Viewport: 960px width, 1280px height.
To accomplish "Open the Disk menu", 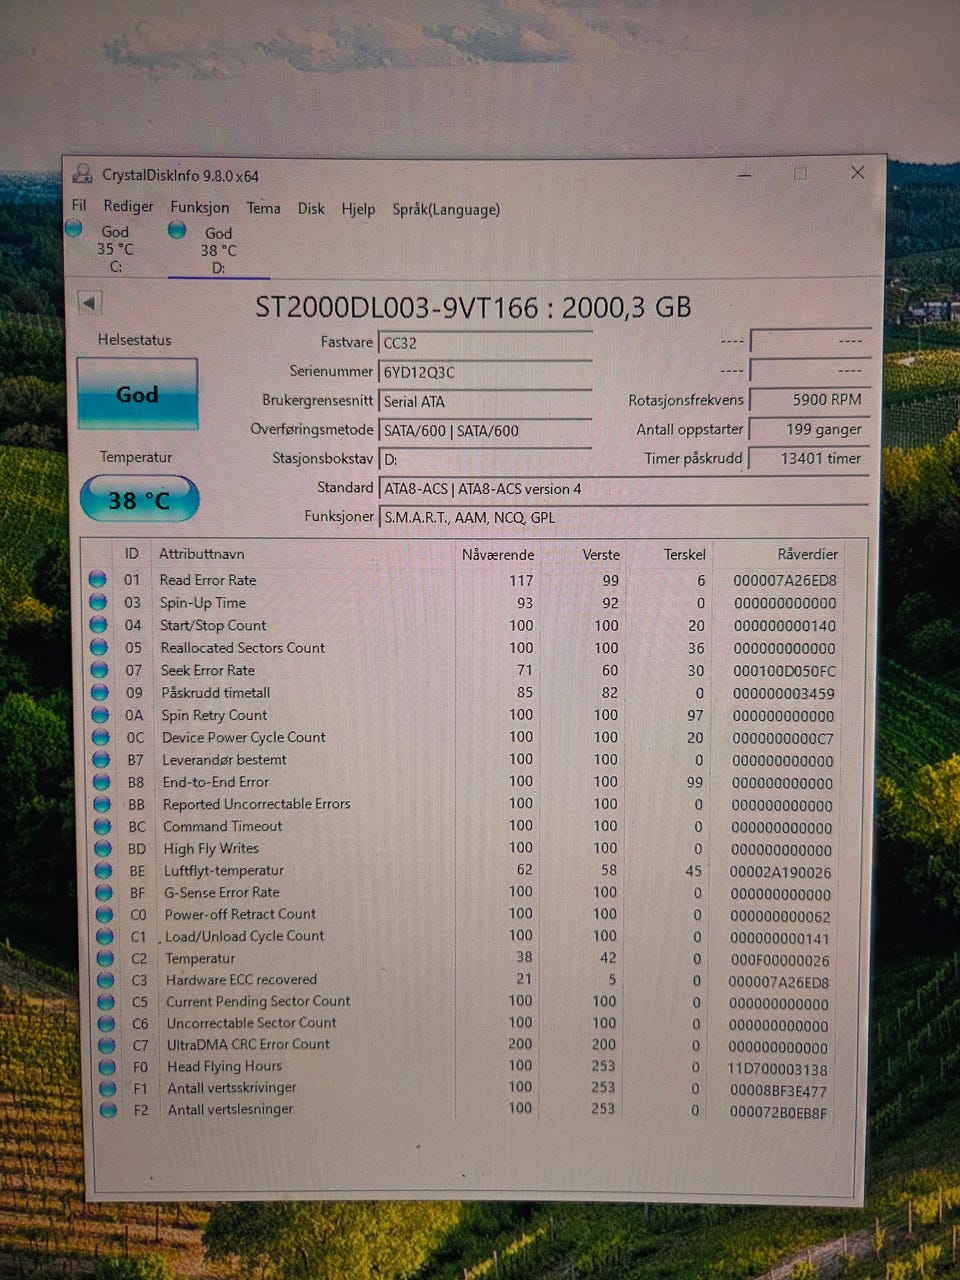I will [x=311, y=208].
